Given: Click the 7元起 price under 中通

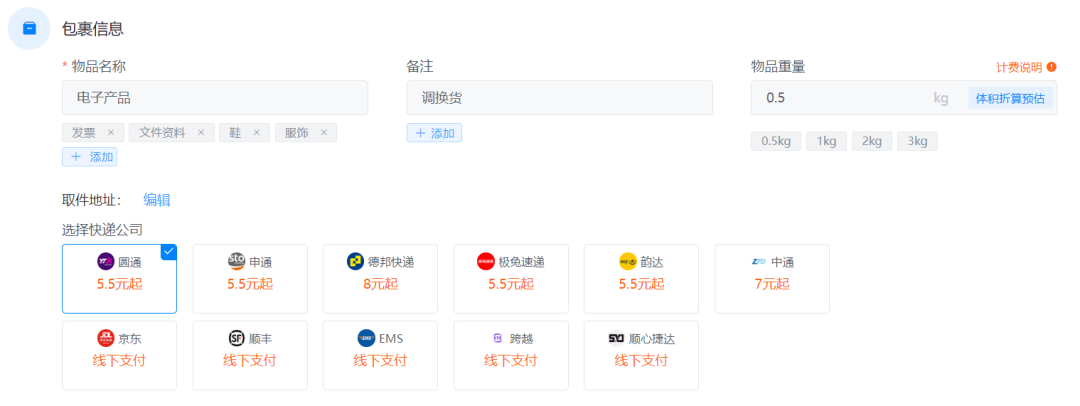Looking at the screenshot, I should (772, 284).
